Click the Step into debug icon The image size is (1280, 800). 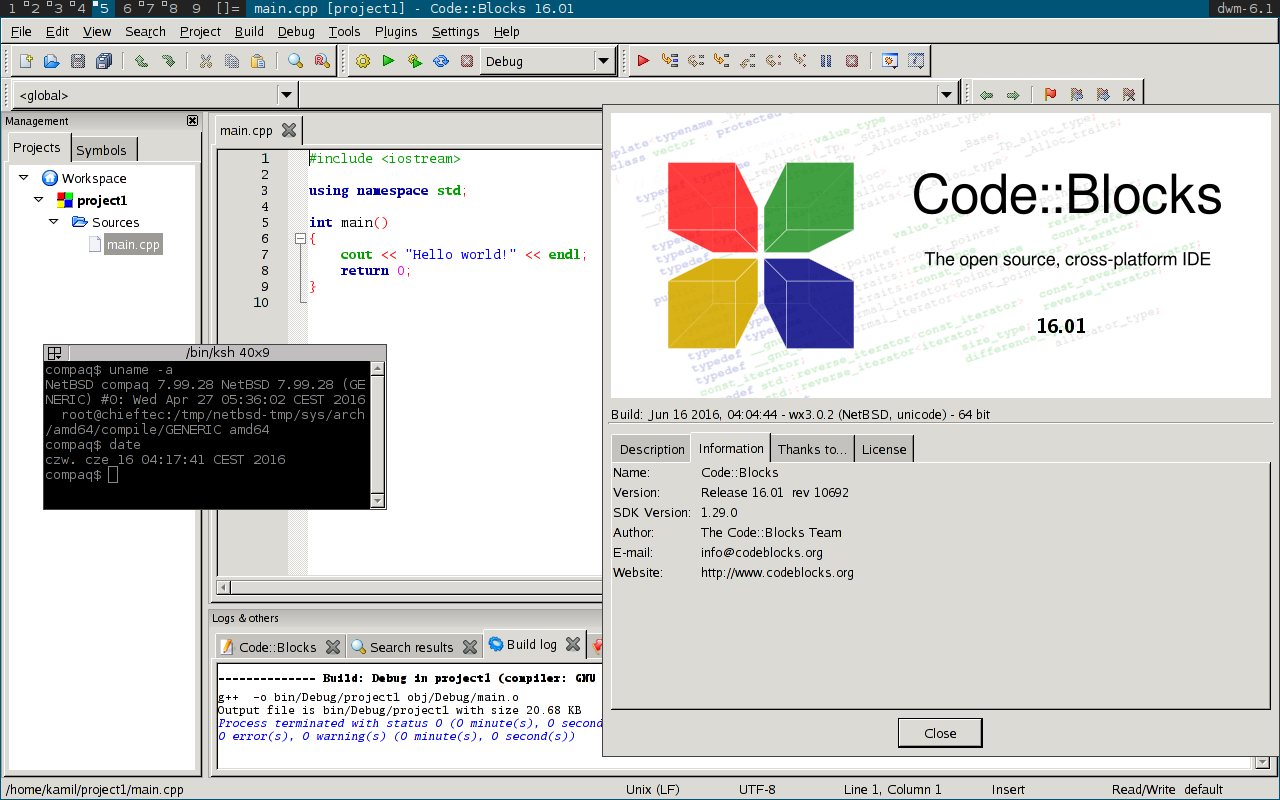pos(722,61)
